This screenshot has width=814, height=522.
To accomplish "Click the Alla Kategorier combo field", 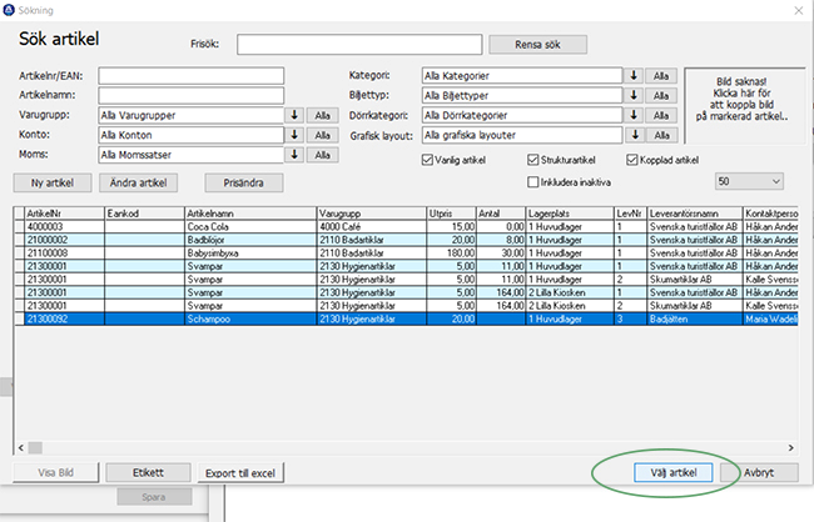I will pyautogui.click(x=522, y=76).
